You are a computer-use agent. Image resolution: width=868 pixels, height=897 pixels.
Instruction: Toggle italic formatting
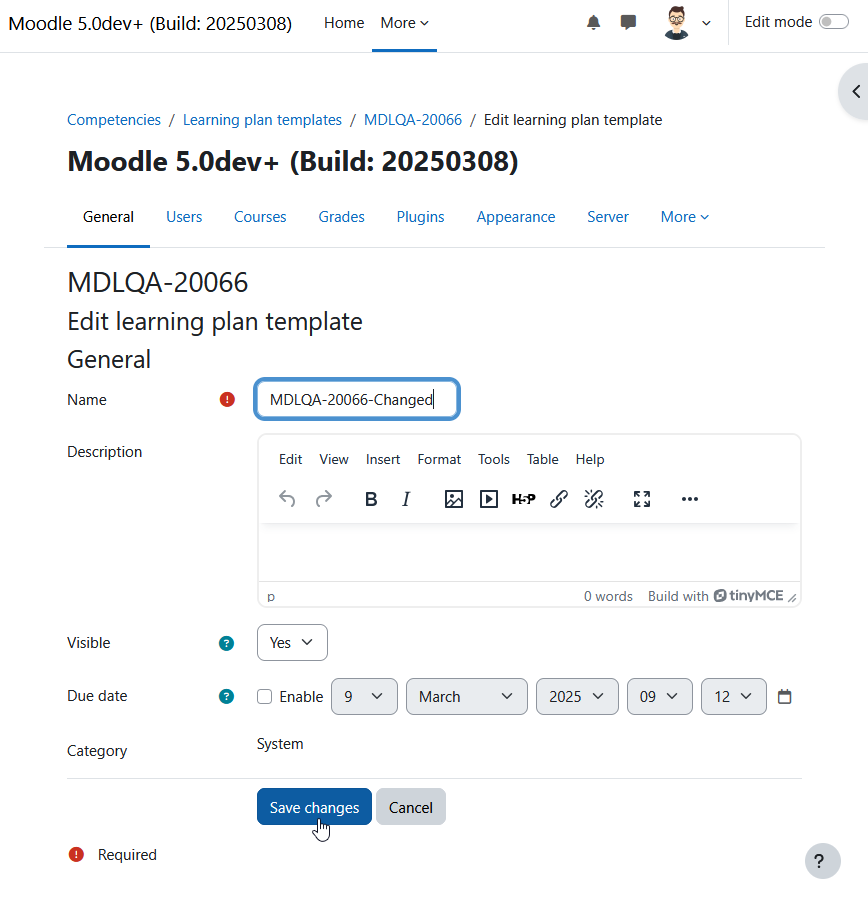click(x=406, y=499)
